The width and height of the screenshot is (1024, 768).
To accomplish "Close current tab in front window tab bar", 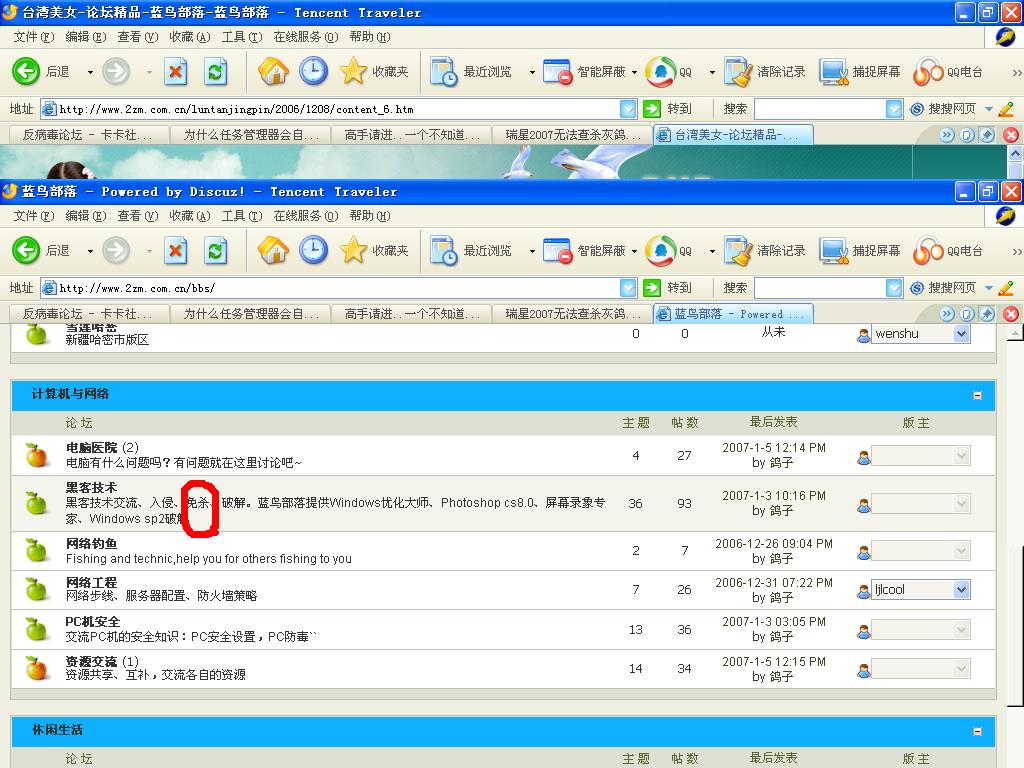I will pos(1011,314).
